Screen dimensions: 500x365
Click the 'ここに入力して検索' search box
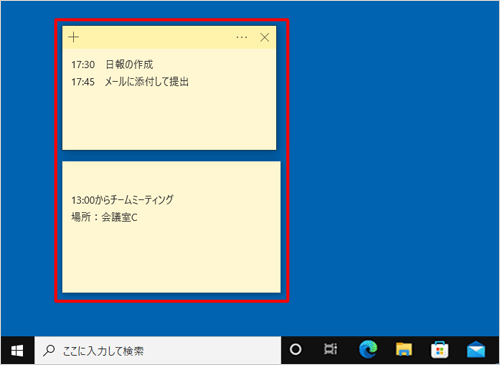pos(158,350)
